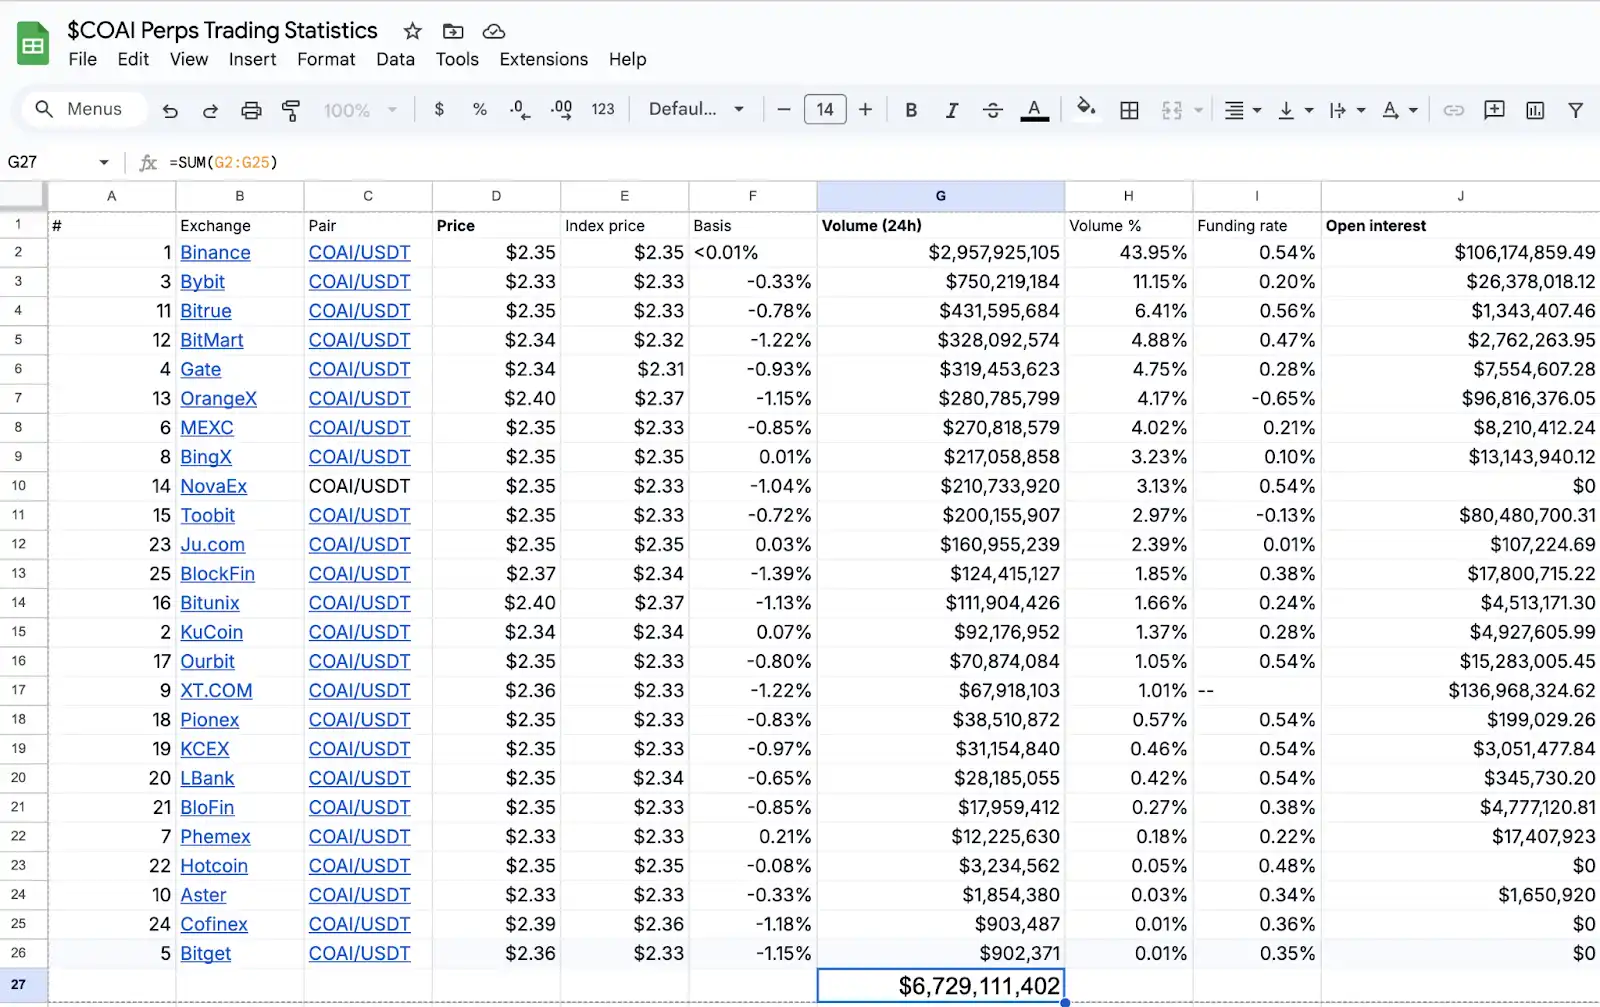Open the Data menu
The height and width of the screenshot is (1007, 1600).
[x=395, y=59]
